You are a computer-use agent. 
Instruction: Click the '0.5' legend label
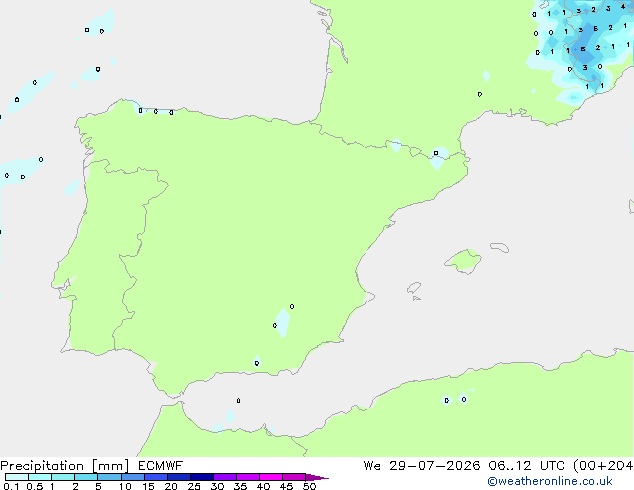click(x=35, y=486)
